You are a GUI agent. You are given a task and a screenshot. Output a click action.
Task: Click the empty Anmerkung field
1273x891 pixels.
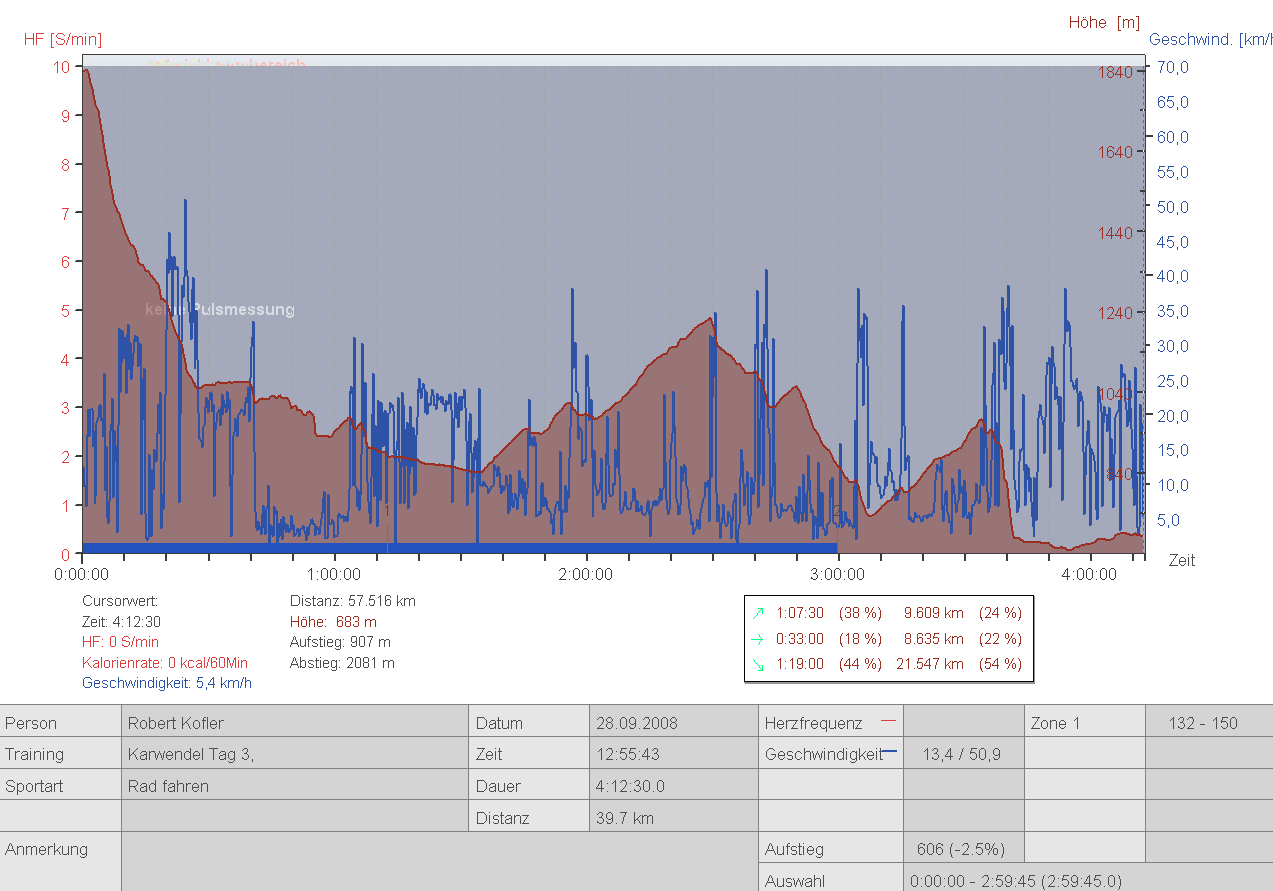pos(440,862)
